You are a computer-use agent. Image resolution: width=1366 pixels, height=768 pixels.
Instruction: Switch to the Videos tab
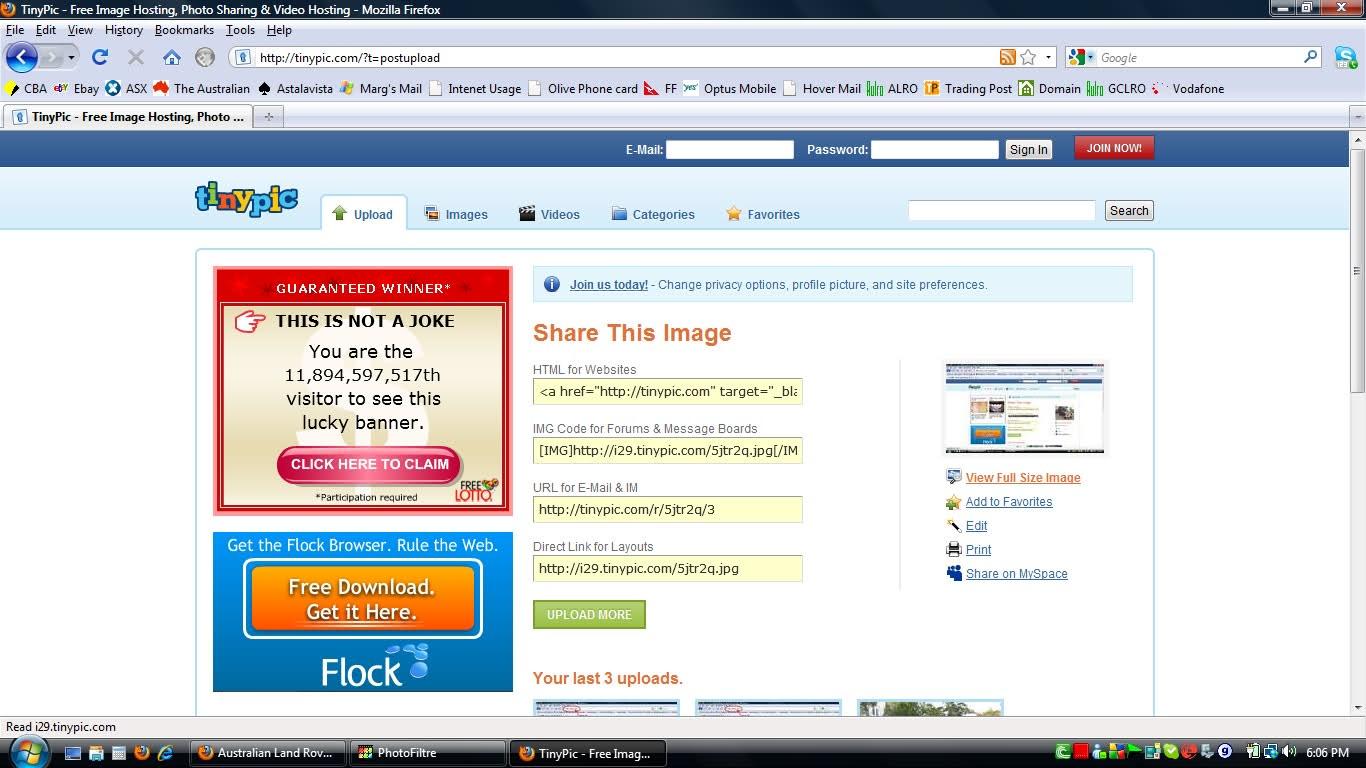coord(549,214)
